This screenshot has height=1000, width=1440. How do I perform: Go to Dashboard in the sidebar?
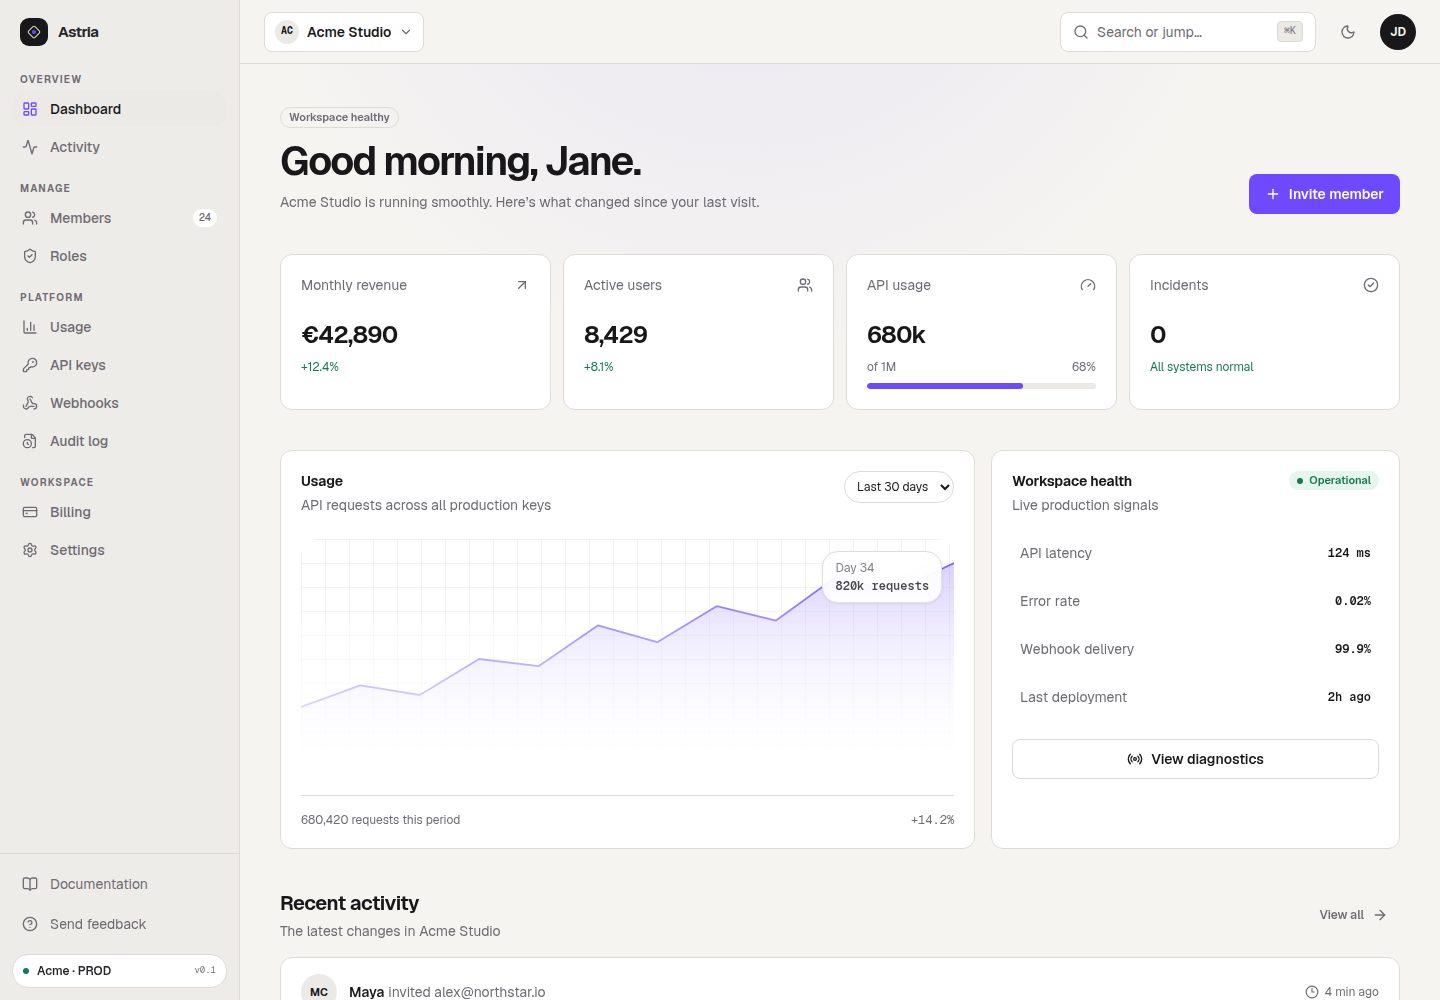click(x=120, y=109)
